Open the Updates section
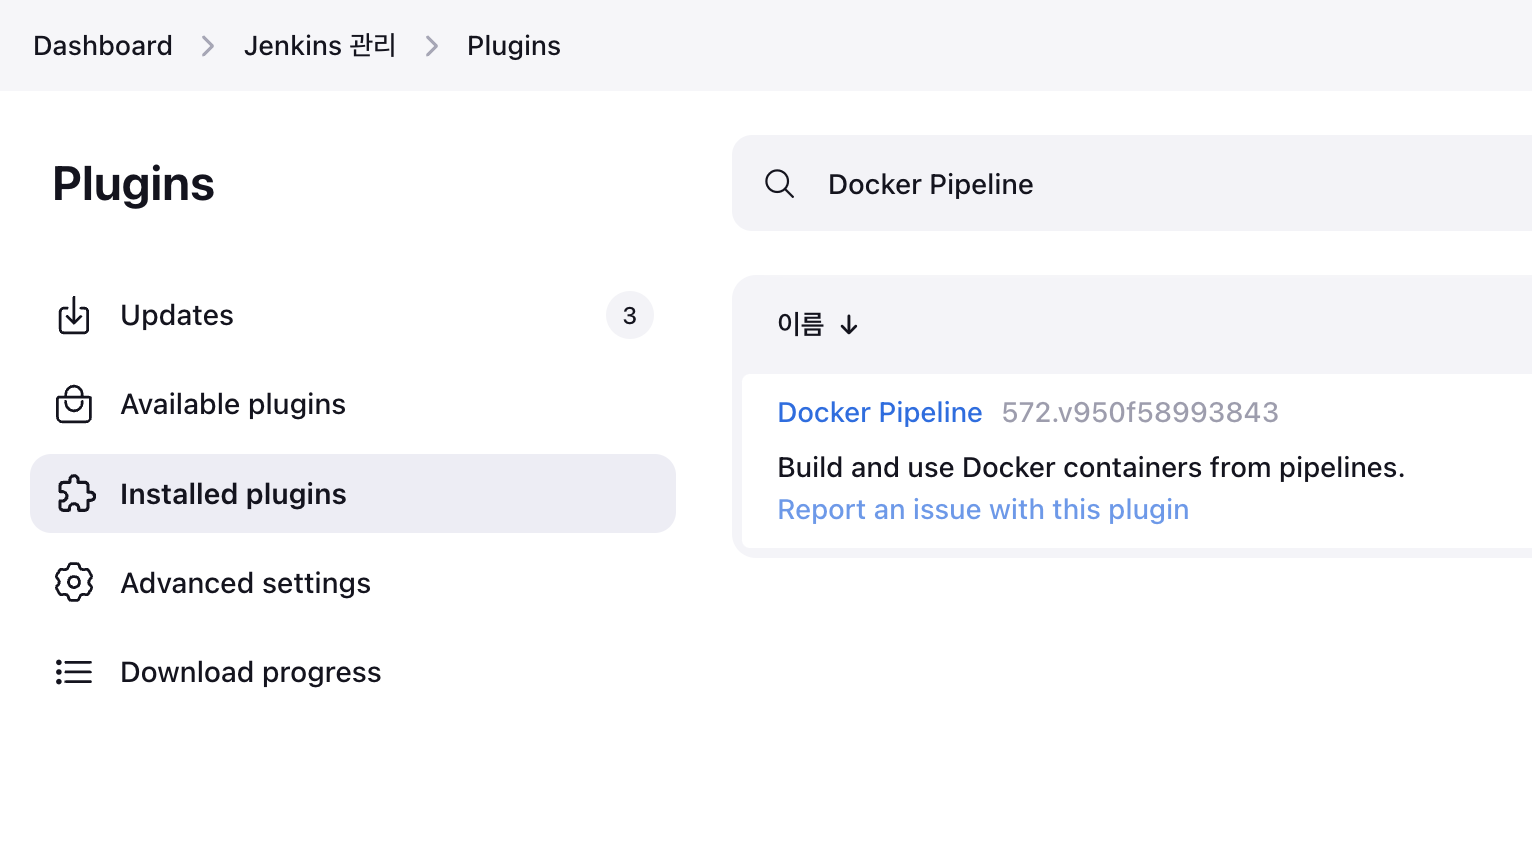 tap(353, 315)
